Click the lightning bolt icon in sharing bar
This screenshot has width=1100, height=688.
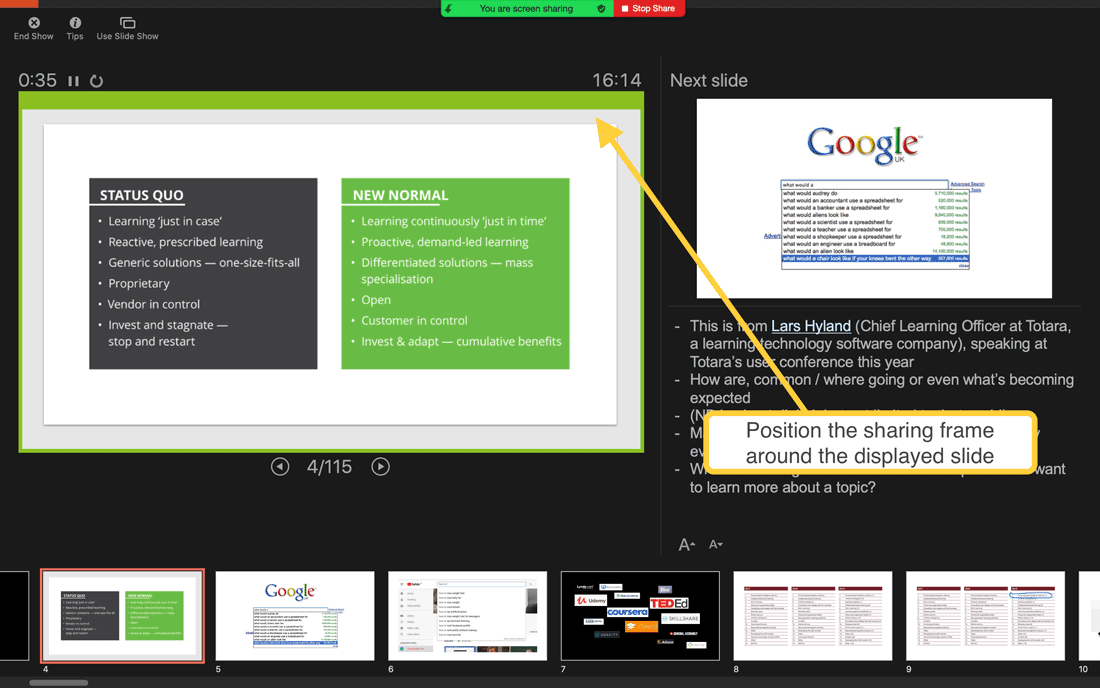[x=448, y=8]
